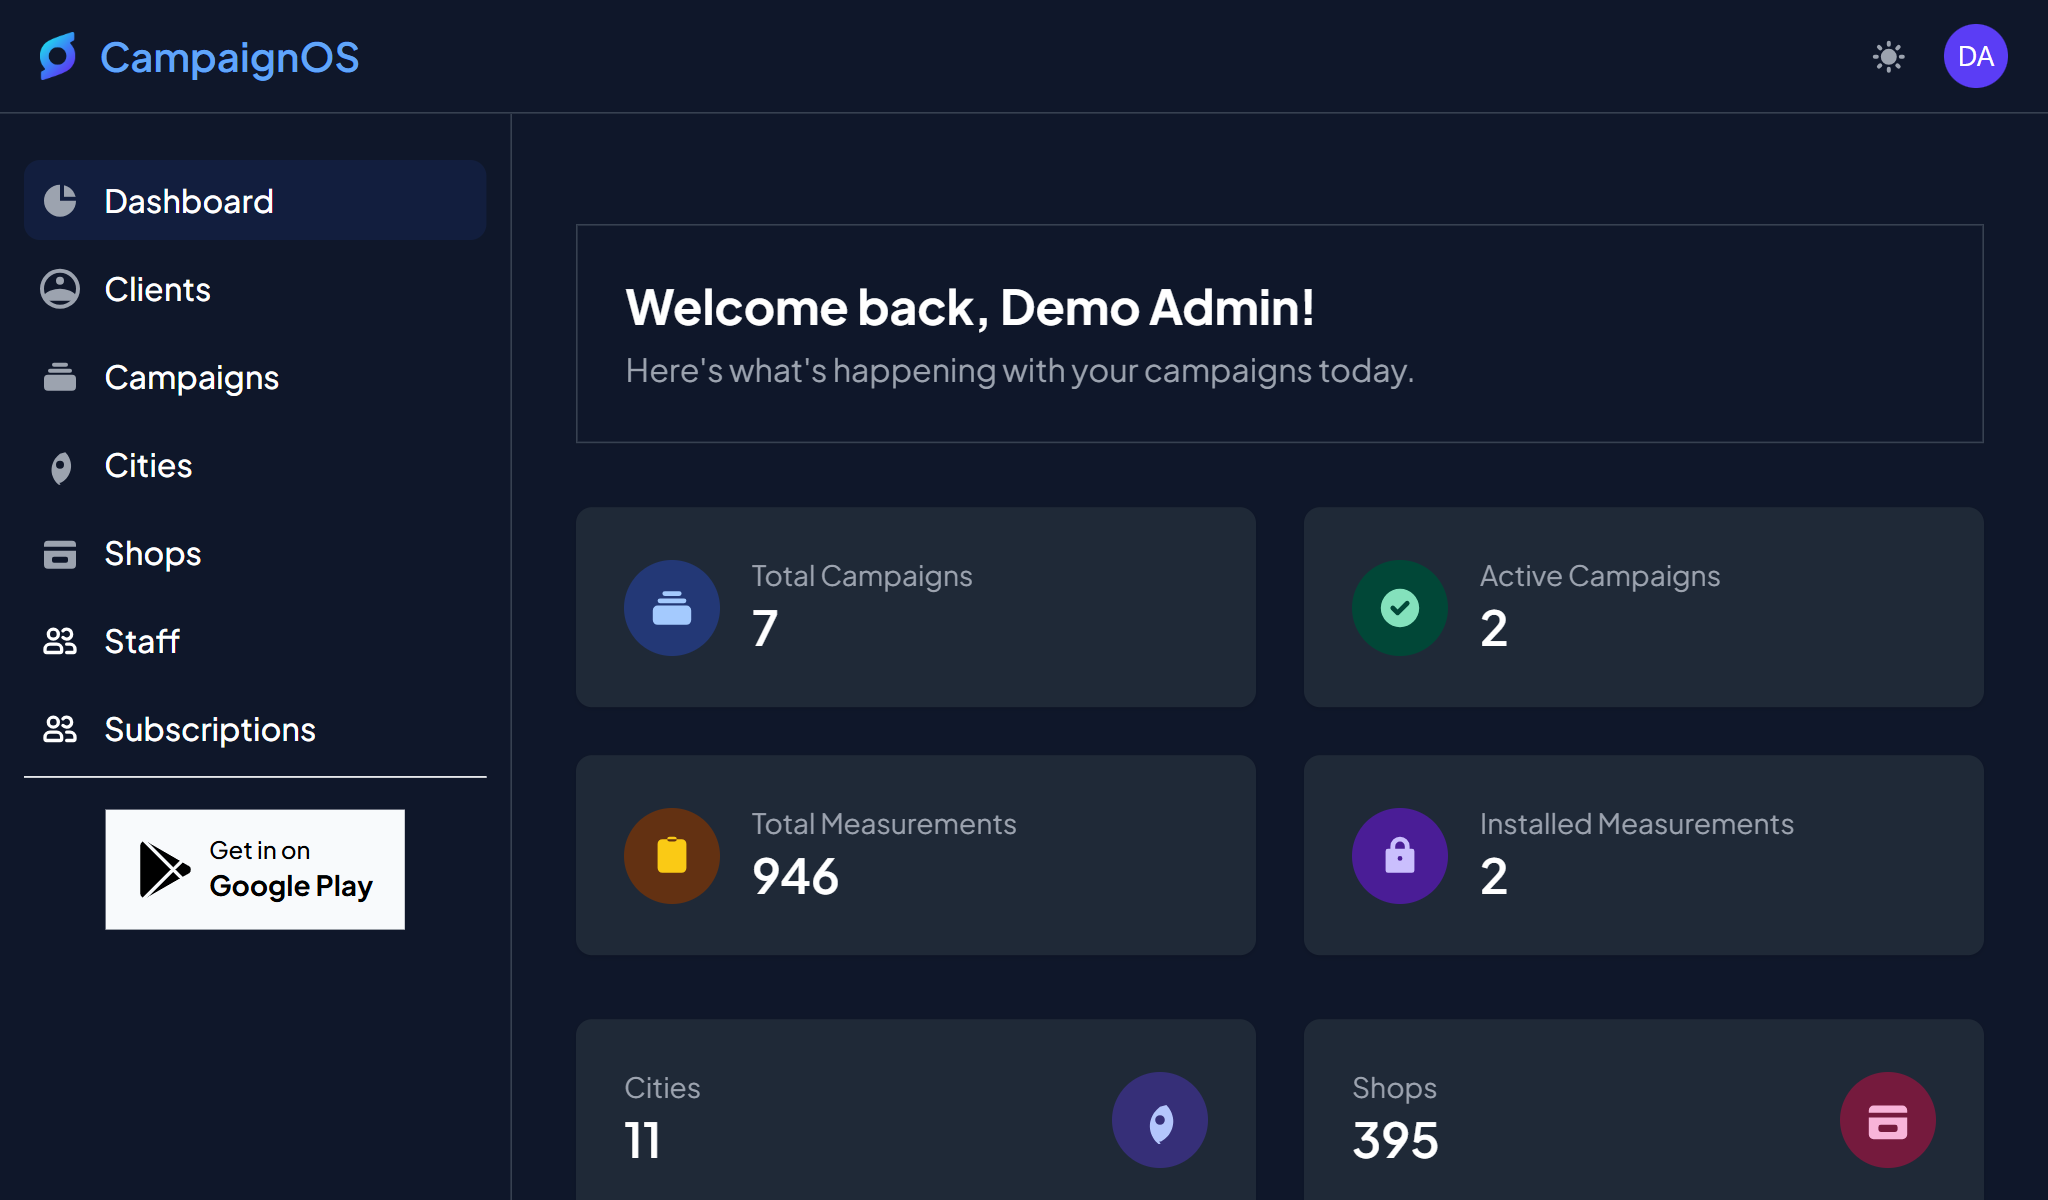2048x1200 pixels.
Task: Click the orange Total Measurements clipboard icon
Action: tap(672, 856)
